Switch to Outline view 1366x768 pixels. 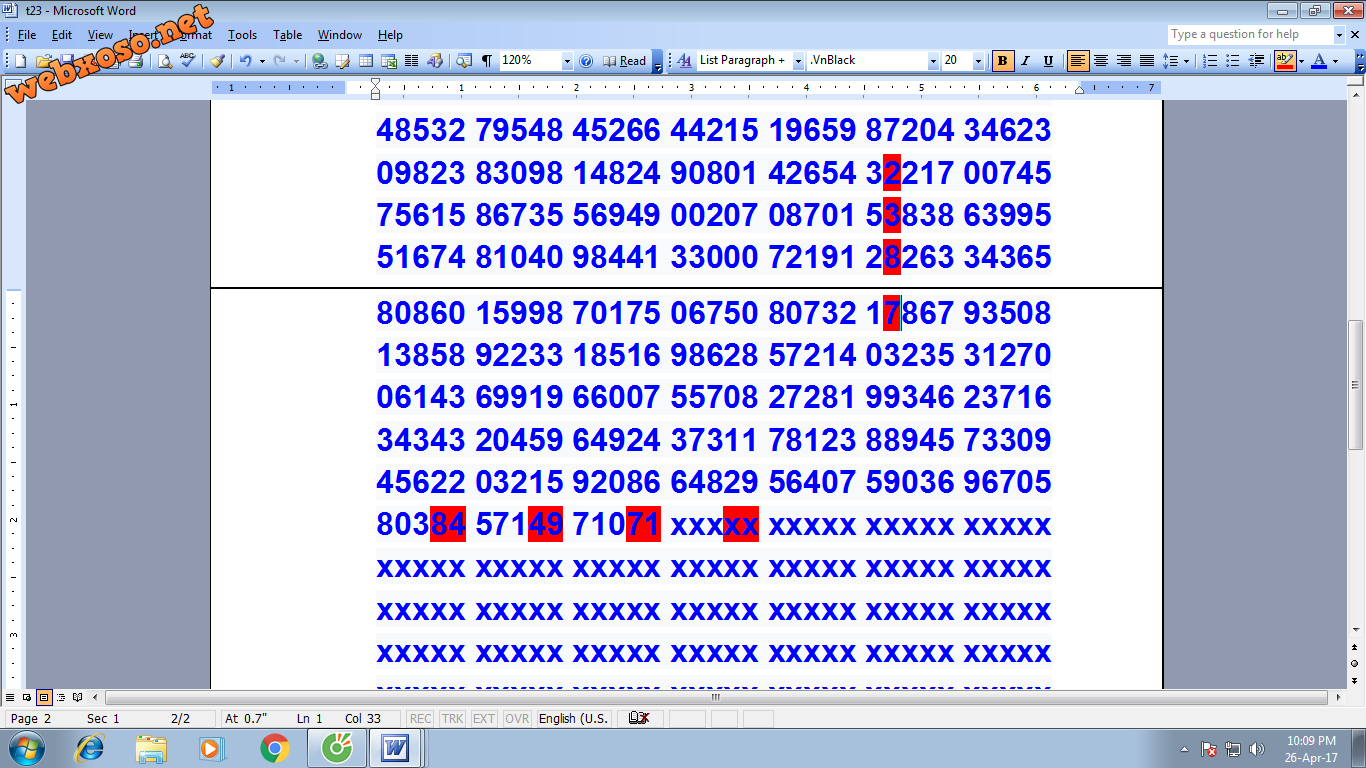click(x=61, y=697)
